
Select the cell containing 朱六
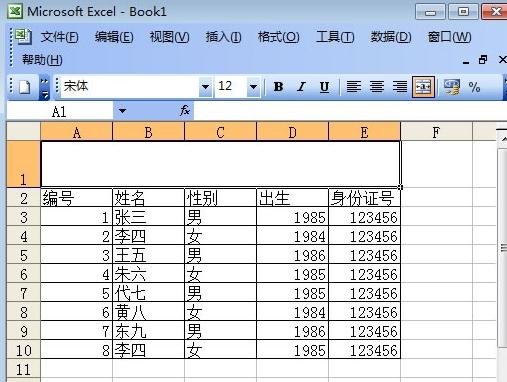click(149, 274)
